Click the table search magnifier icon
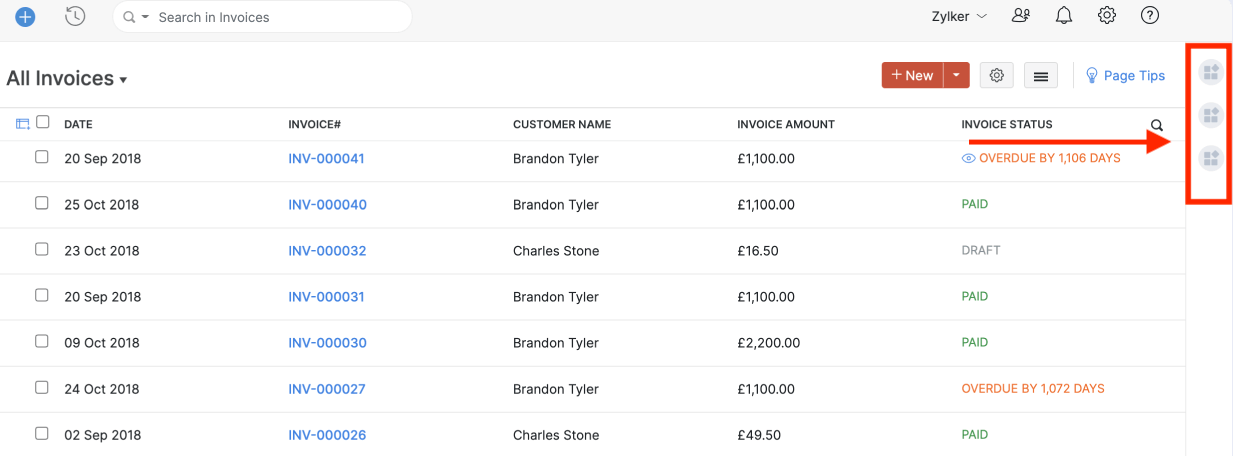 pyautogui.click(x=1157, y=125)
